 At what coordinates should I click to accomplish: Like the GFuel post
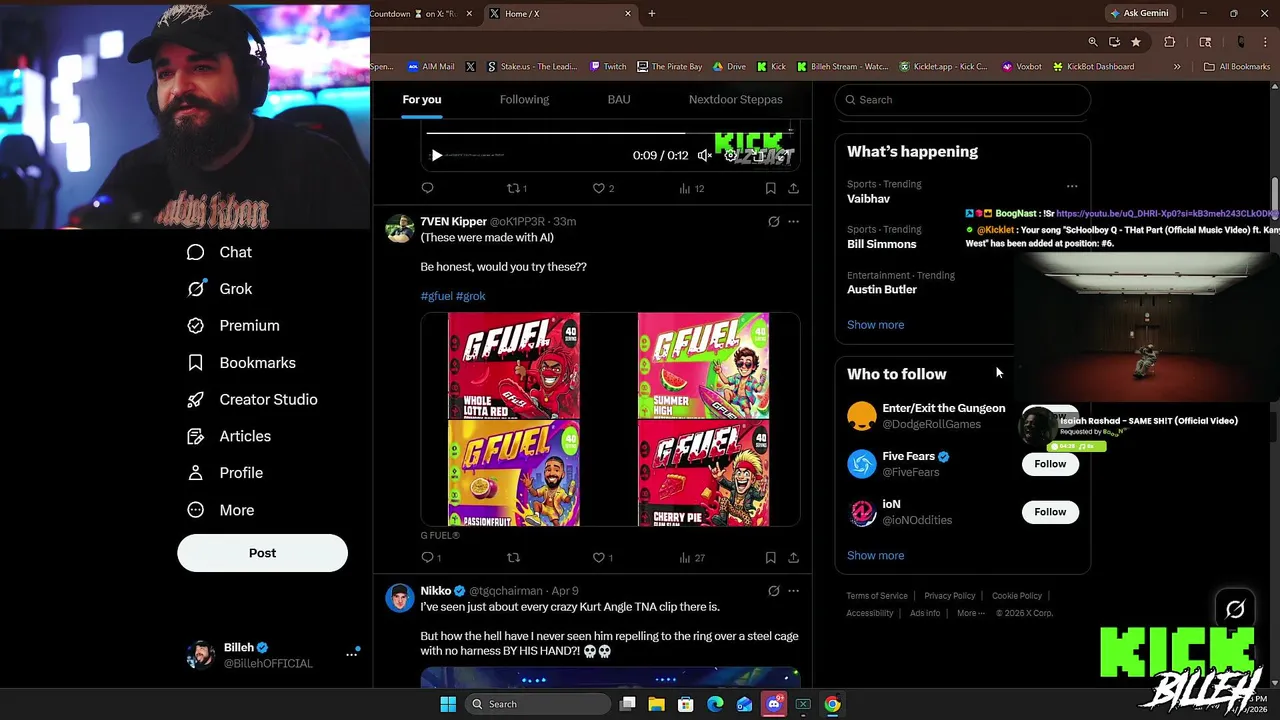coord(602,557)
